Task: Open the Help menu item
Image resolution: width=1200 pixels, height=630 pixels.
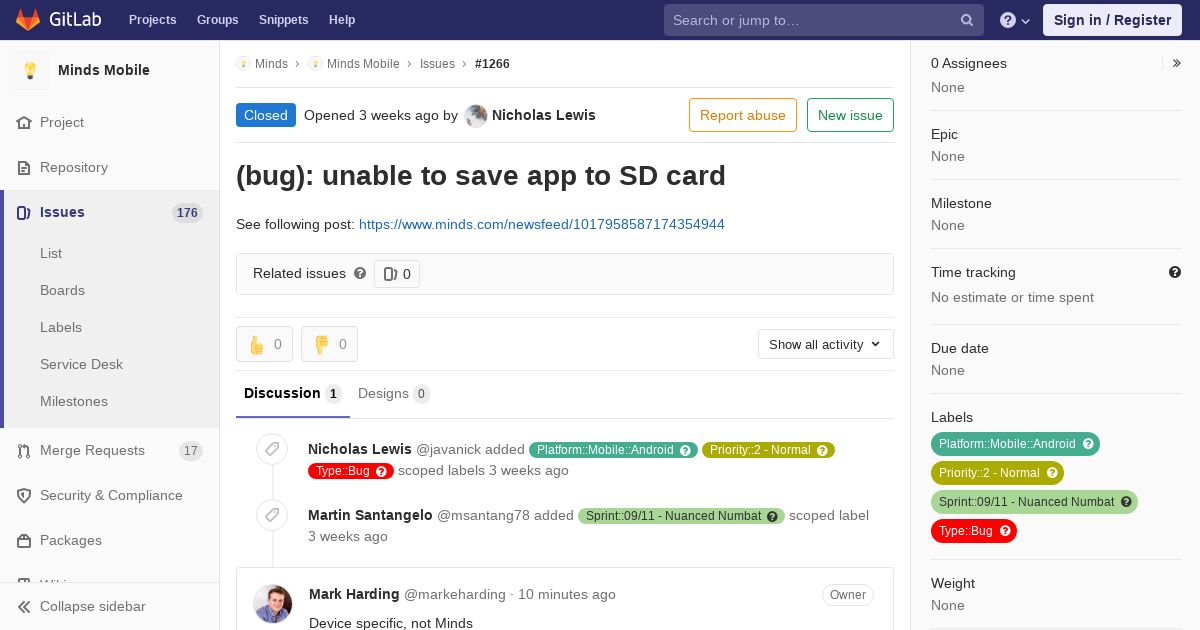Action: [342, 20]
